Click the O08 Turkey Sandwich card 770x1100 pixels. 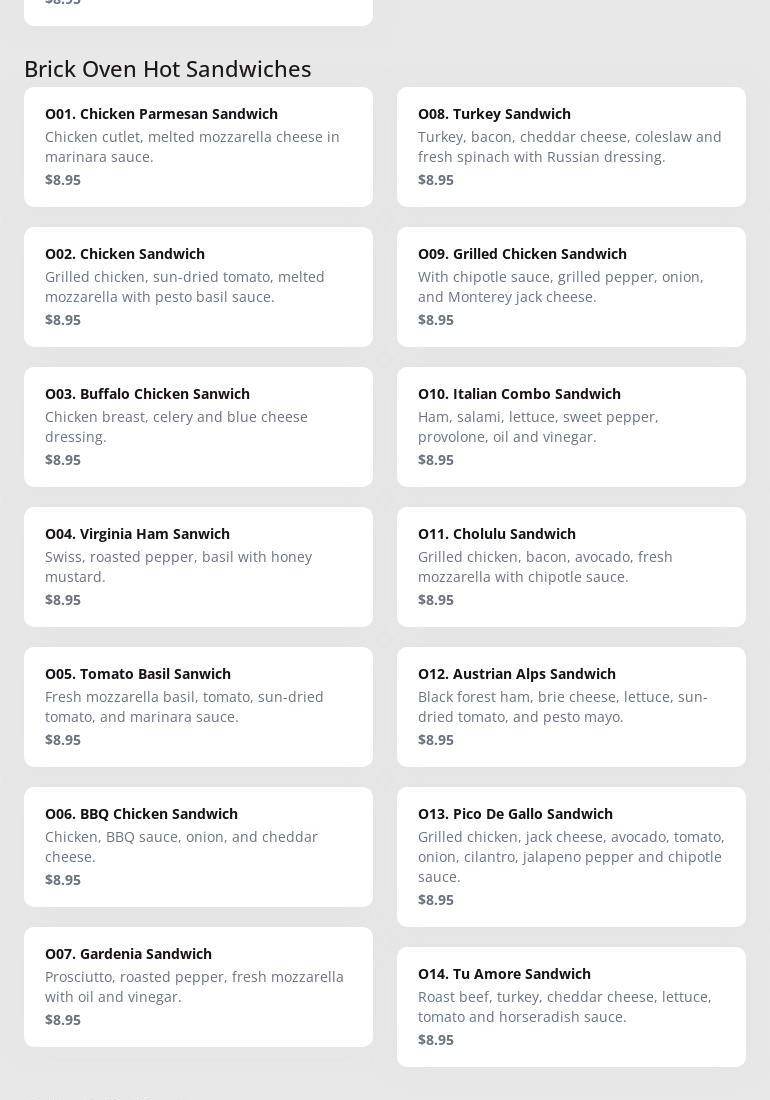click(x=495, y=114)
